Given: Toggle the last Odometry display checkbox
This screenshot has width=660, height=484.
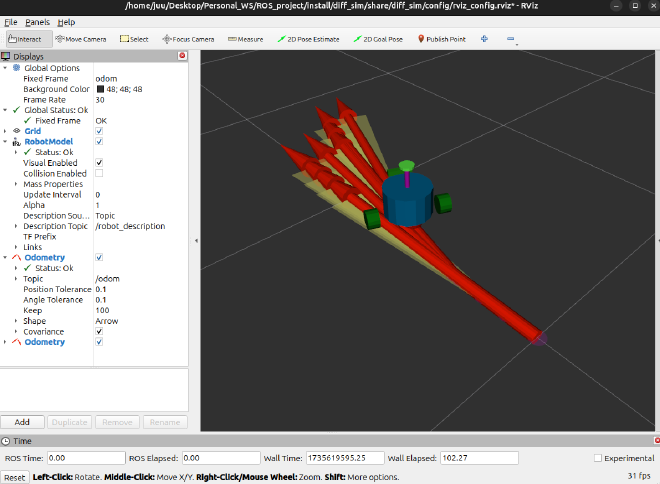Looking at the screenshot, I should coord(99,342).
